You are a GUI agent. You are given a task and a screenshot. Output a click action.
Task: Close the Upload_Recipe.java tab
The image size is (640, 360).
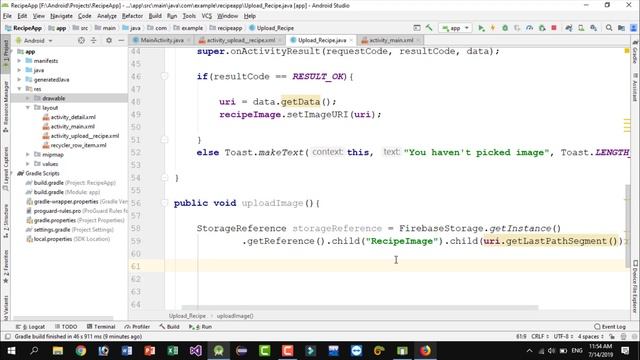click(352, 40)
